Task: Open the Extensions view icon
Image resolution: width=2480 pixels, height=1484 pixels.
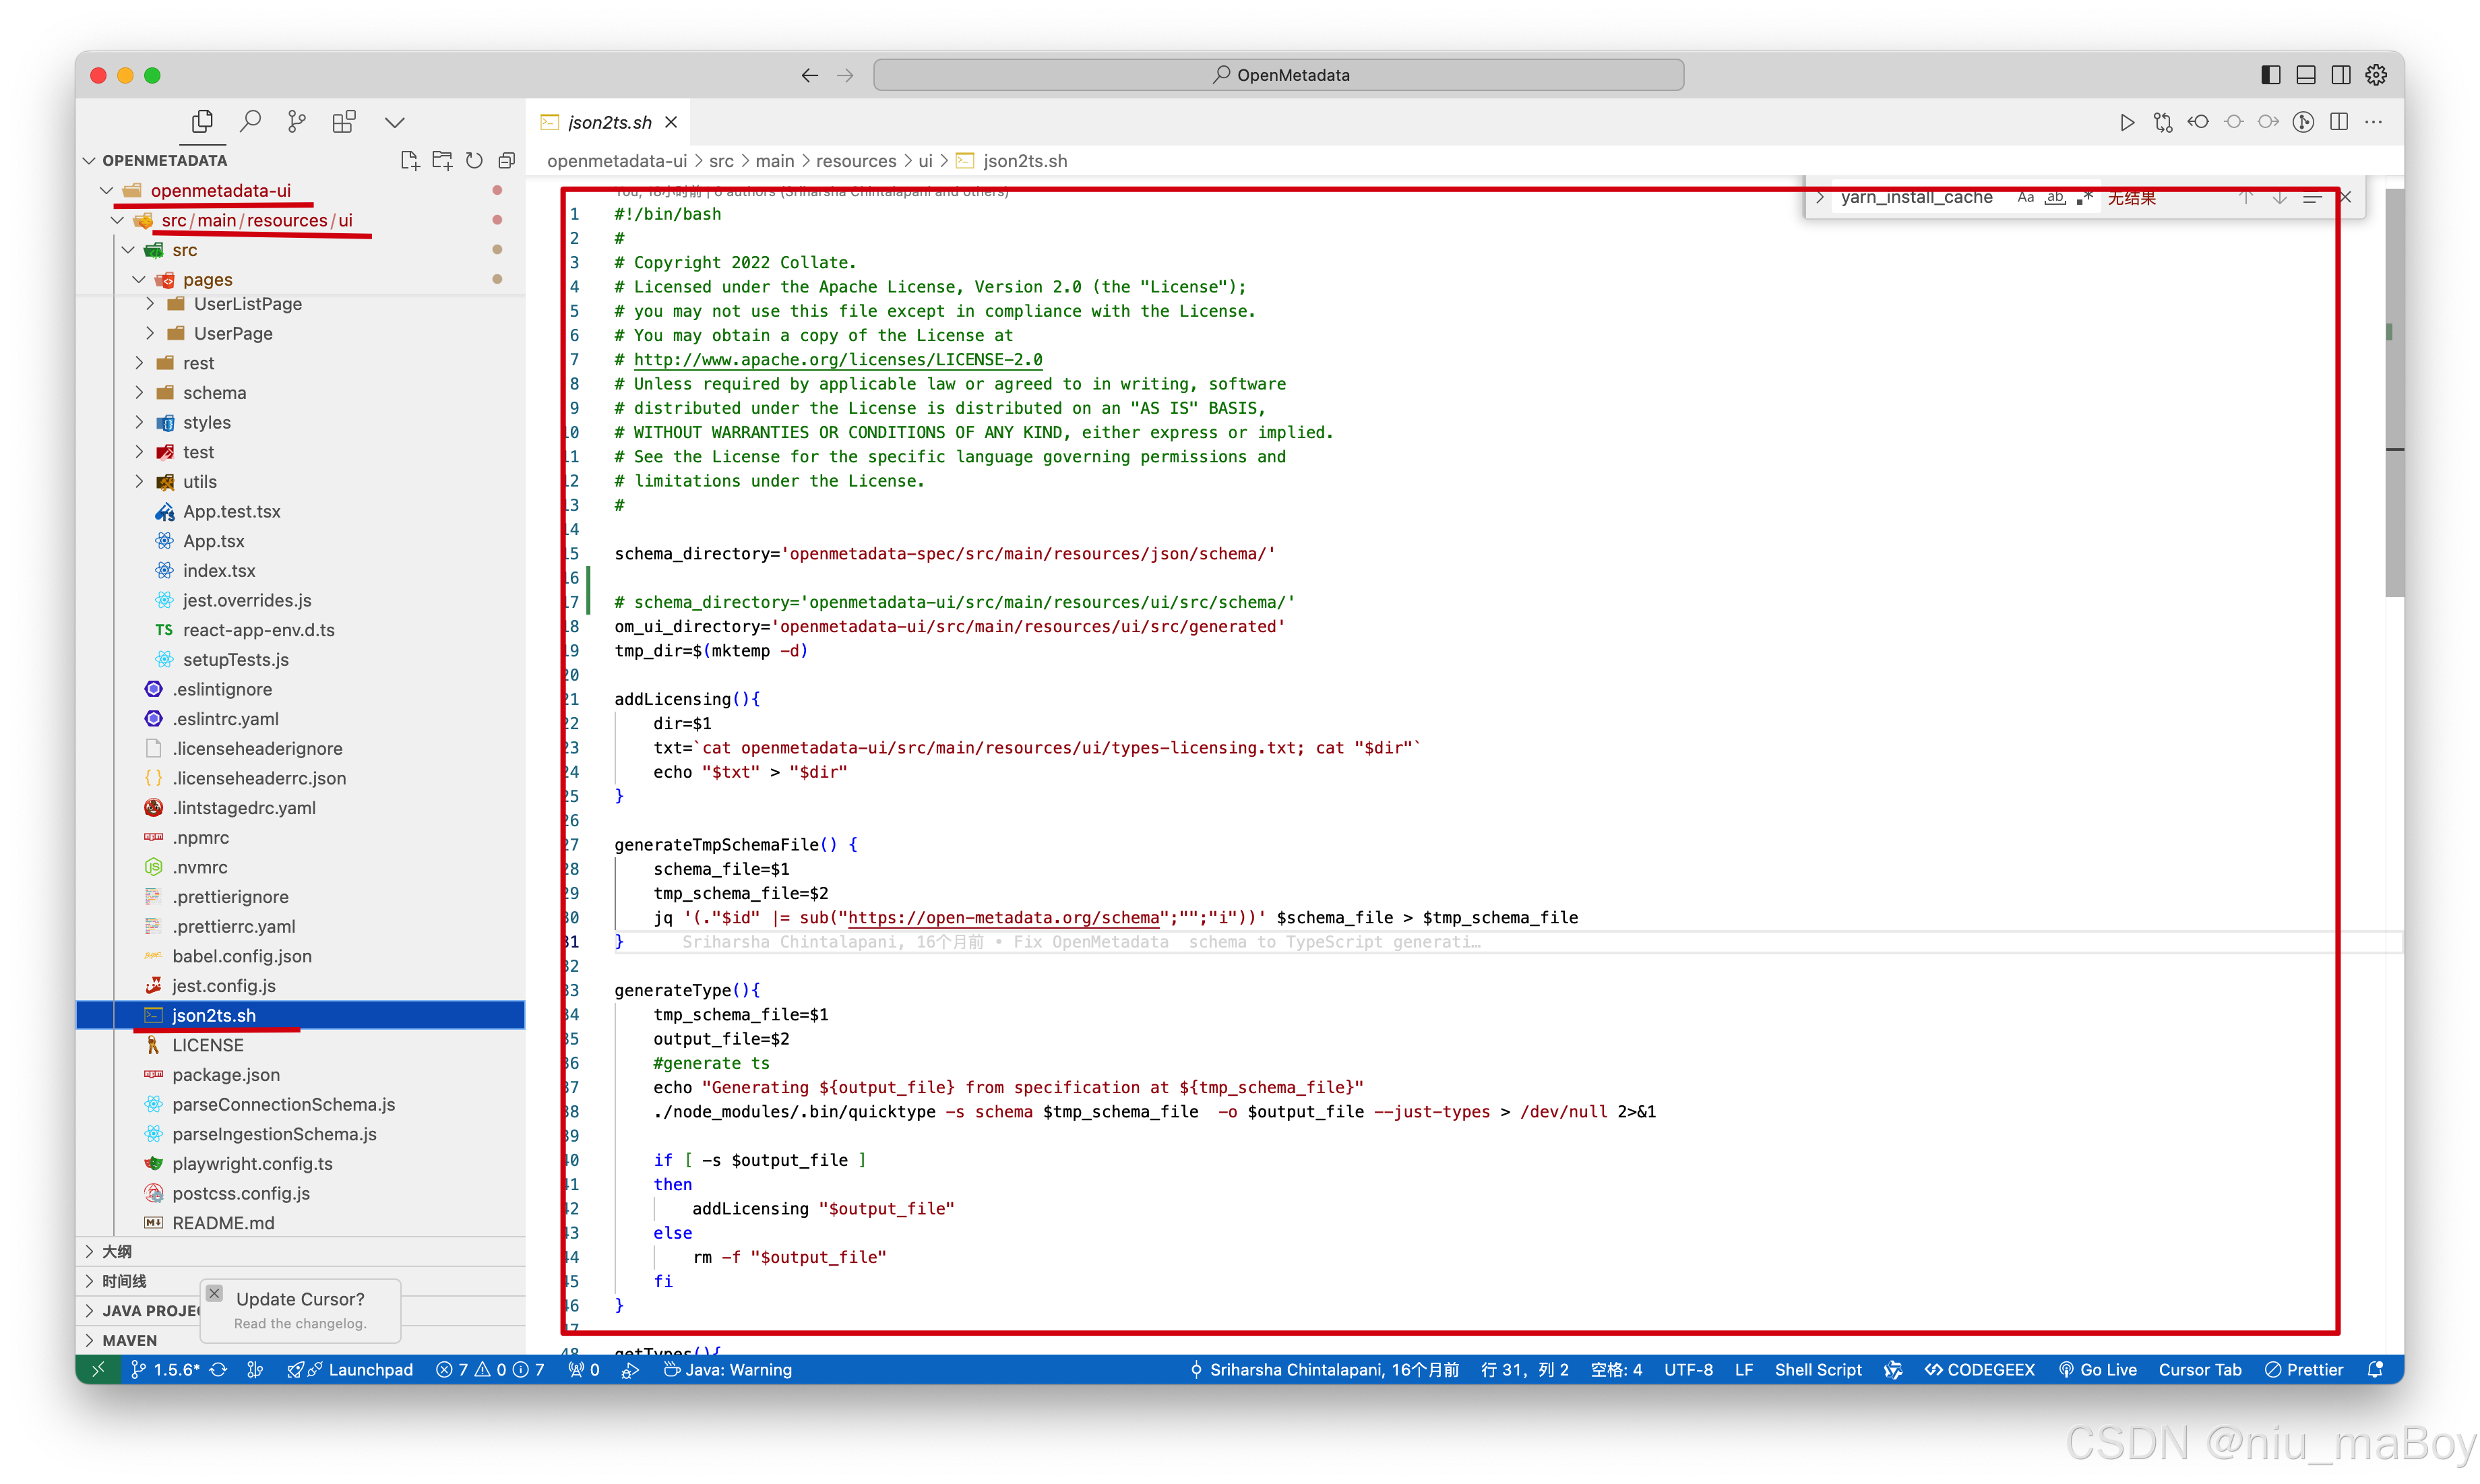Action: tap(344, 122)
